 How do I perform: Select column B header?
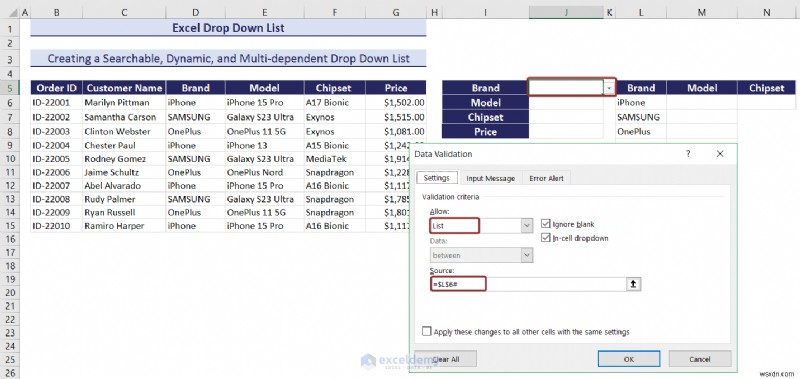[56, 13]
